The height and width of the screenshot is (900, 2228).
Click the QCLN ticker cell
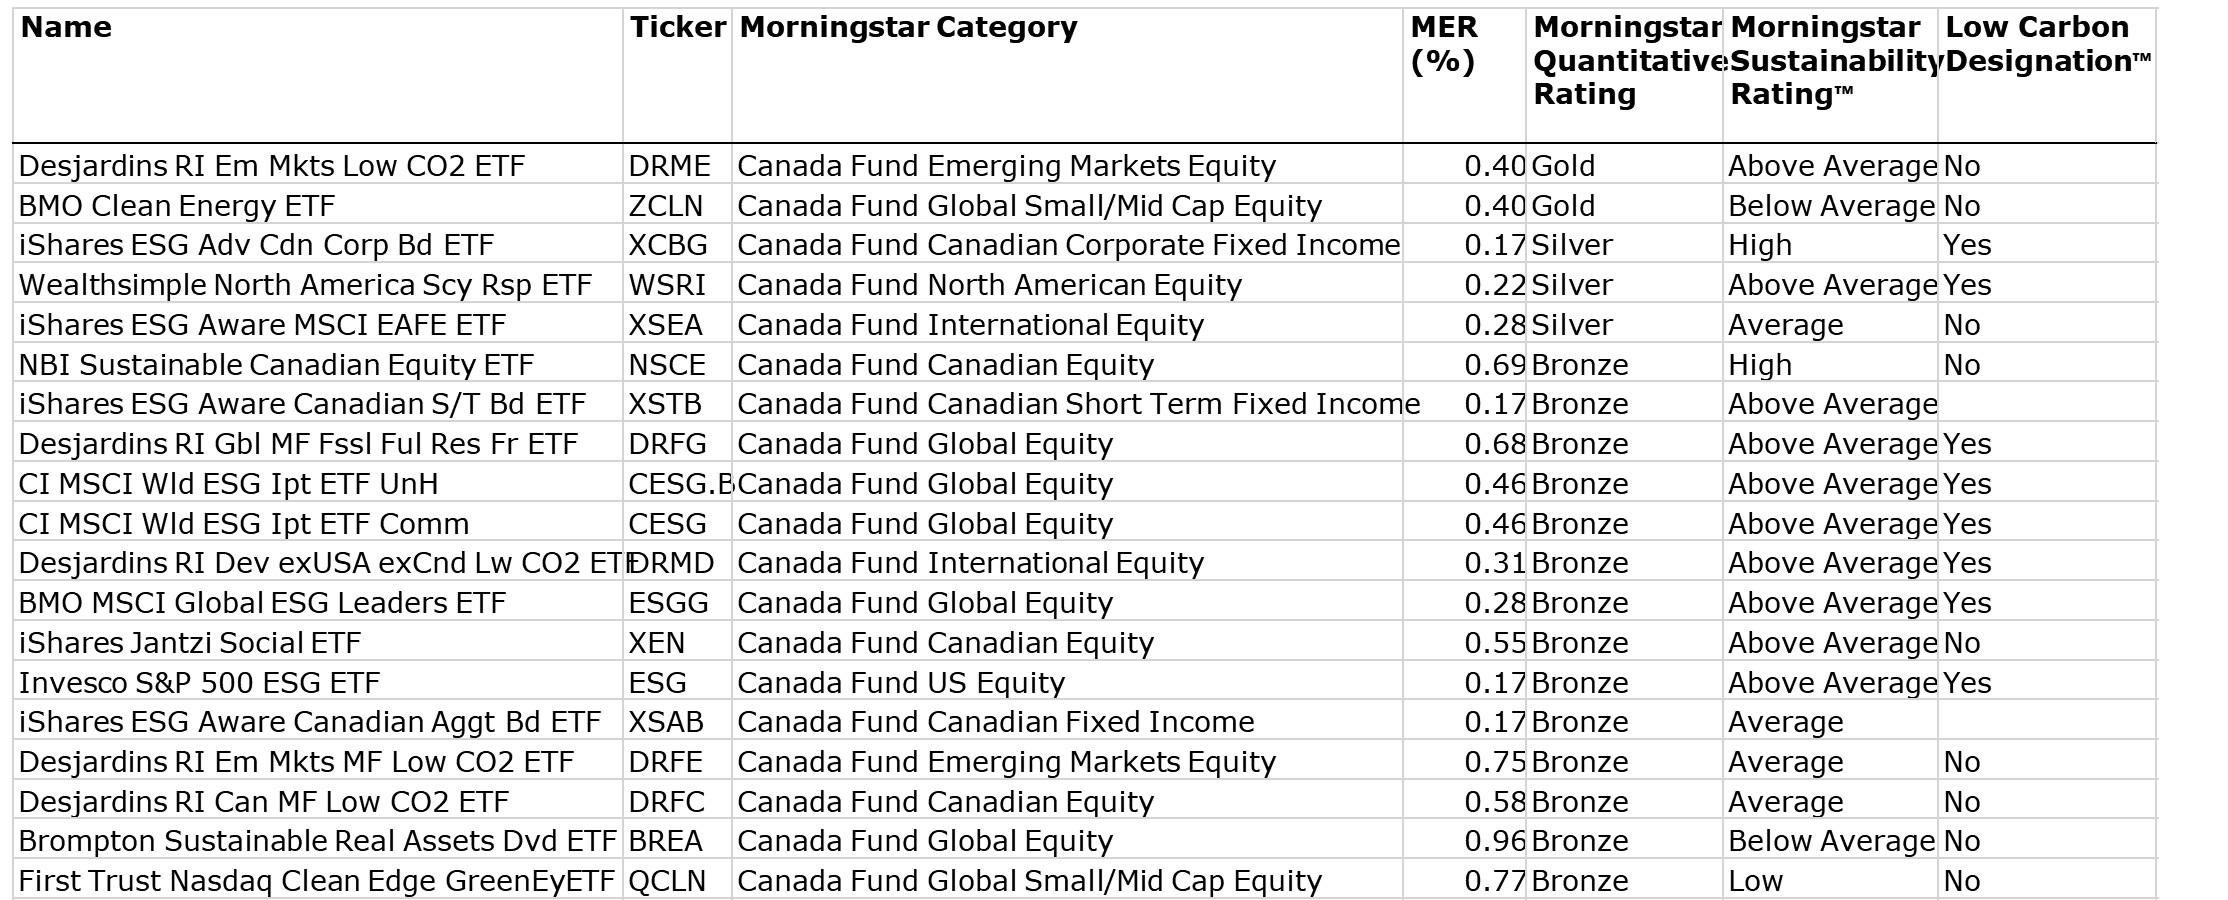[x=666, y=882]
